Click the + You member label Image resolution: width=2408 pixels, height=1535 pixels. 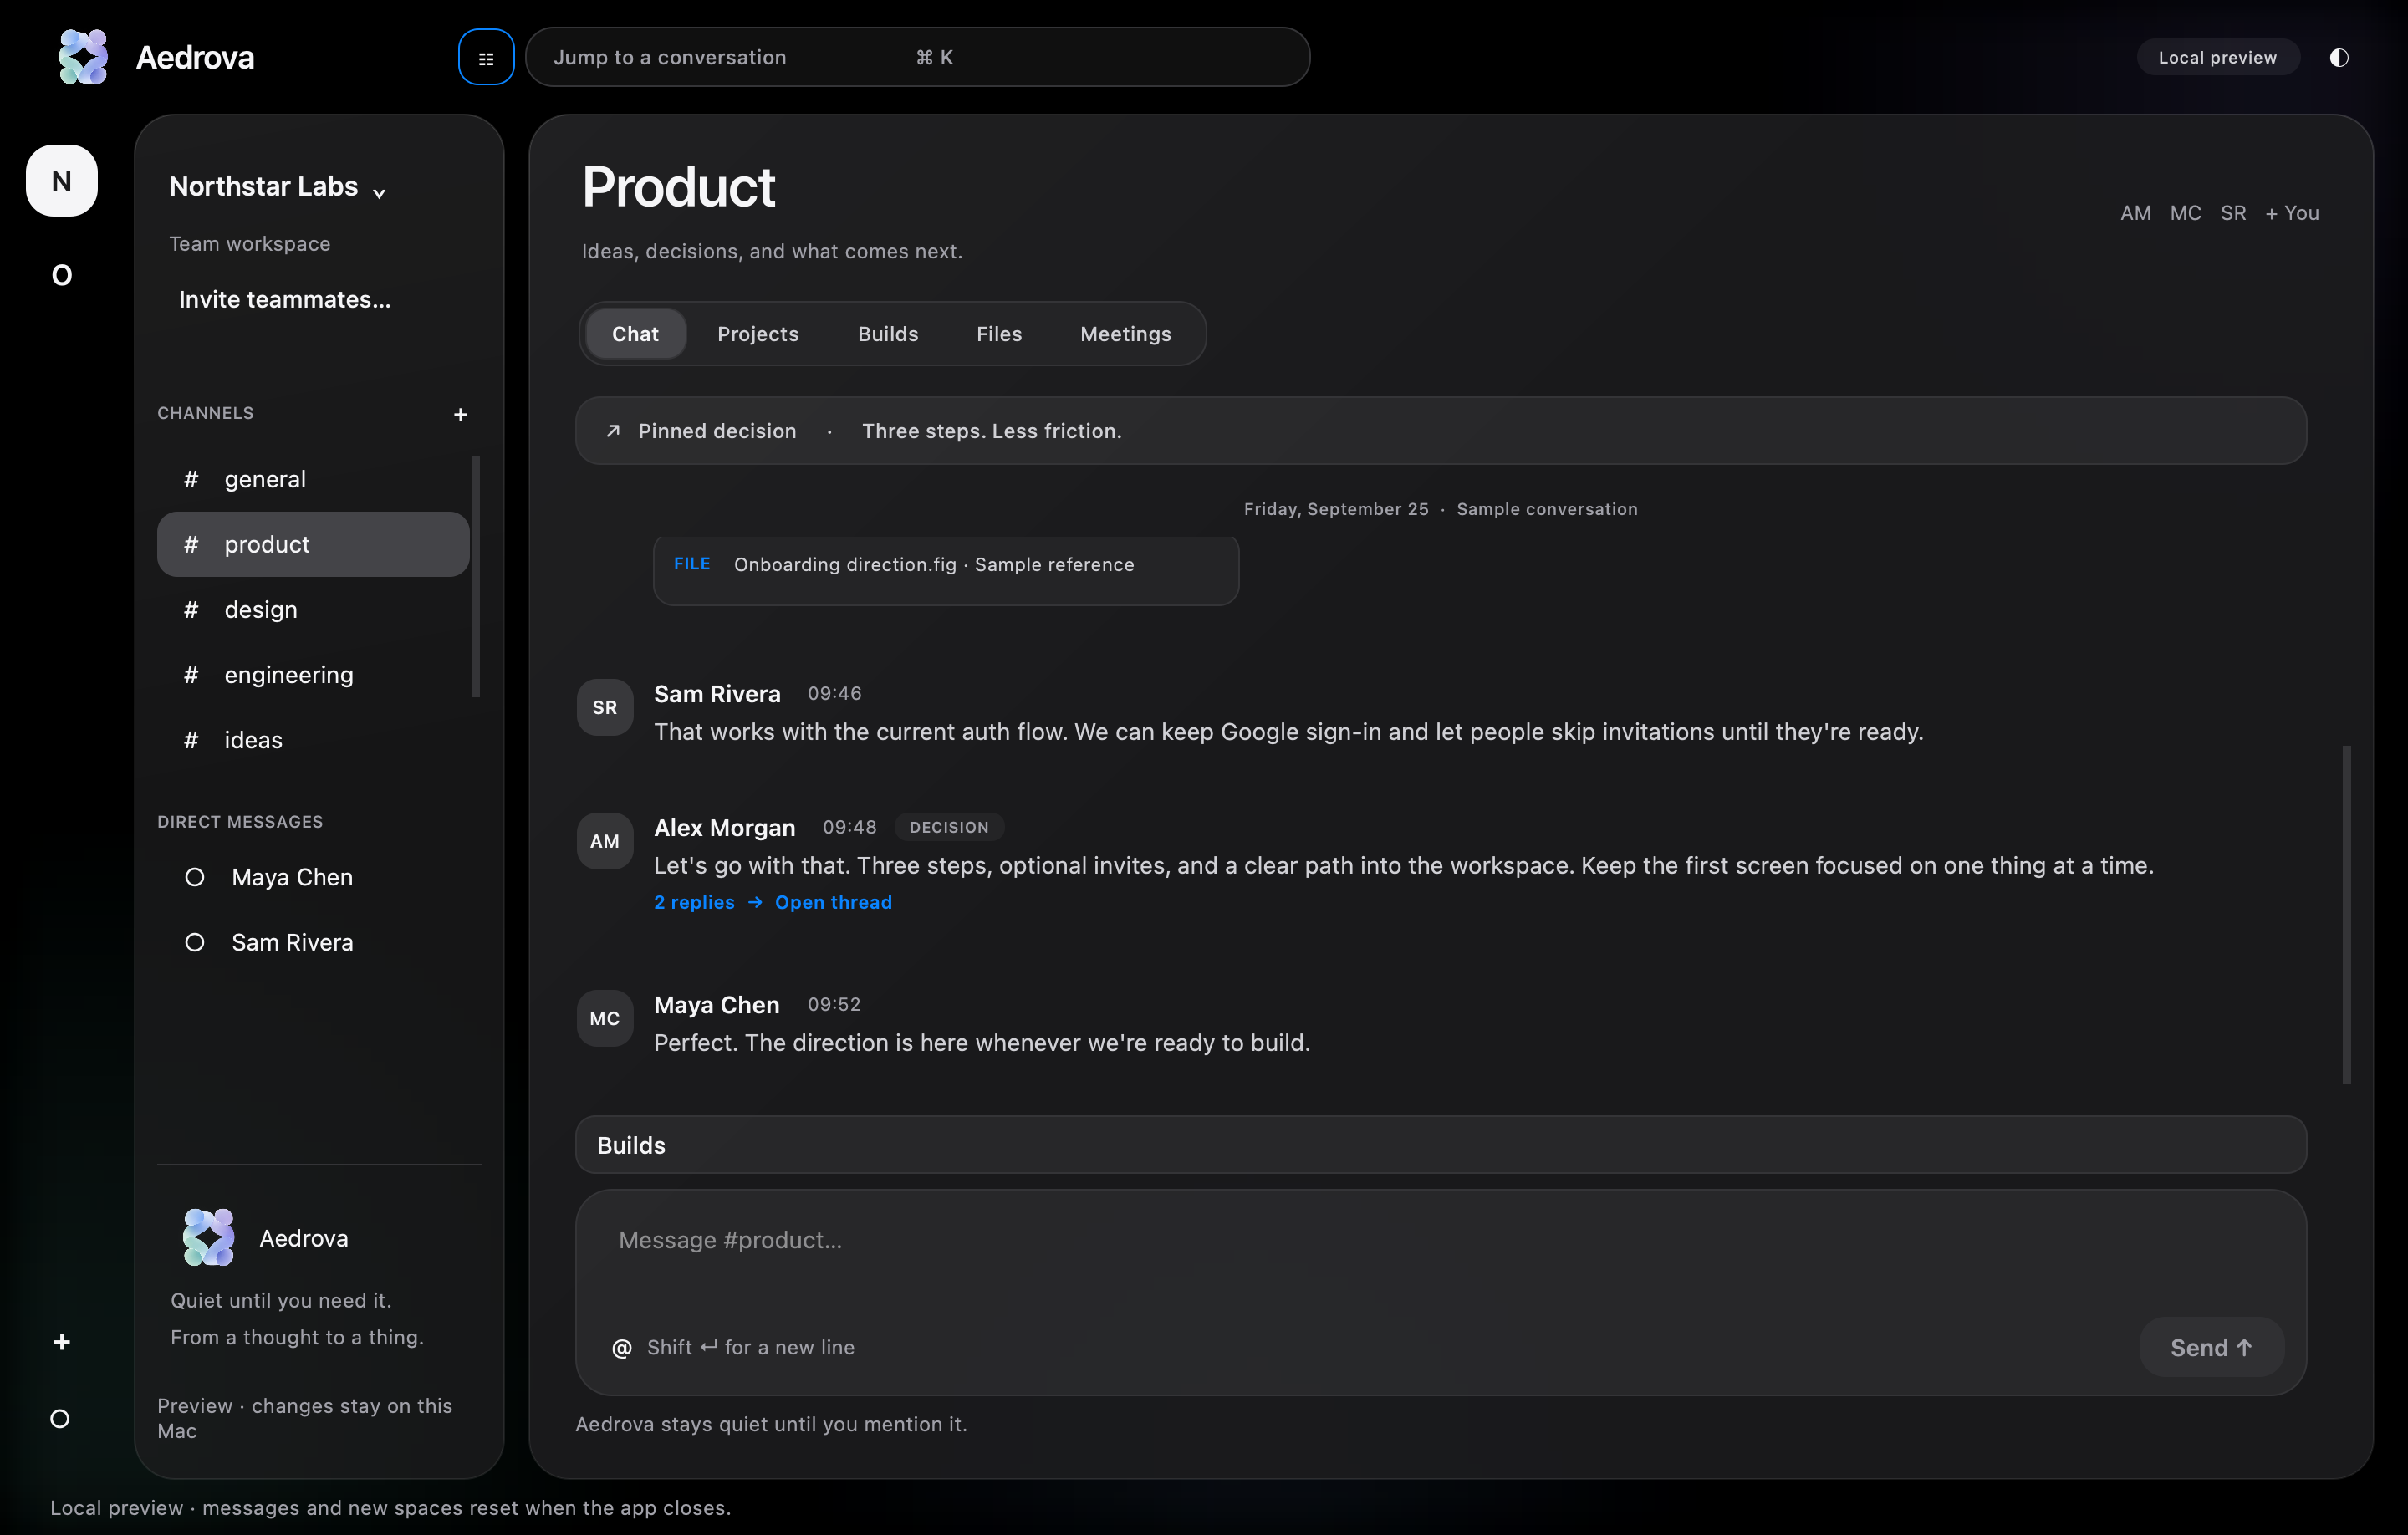pos(2291,213)
